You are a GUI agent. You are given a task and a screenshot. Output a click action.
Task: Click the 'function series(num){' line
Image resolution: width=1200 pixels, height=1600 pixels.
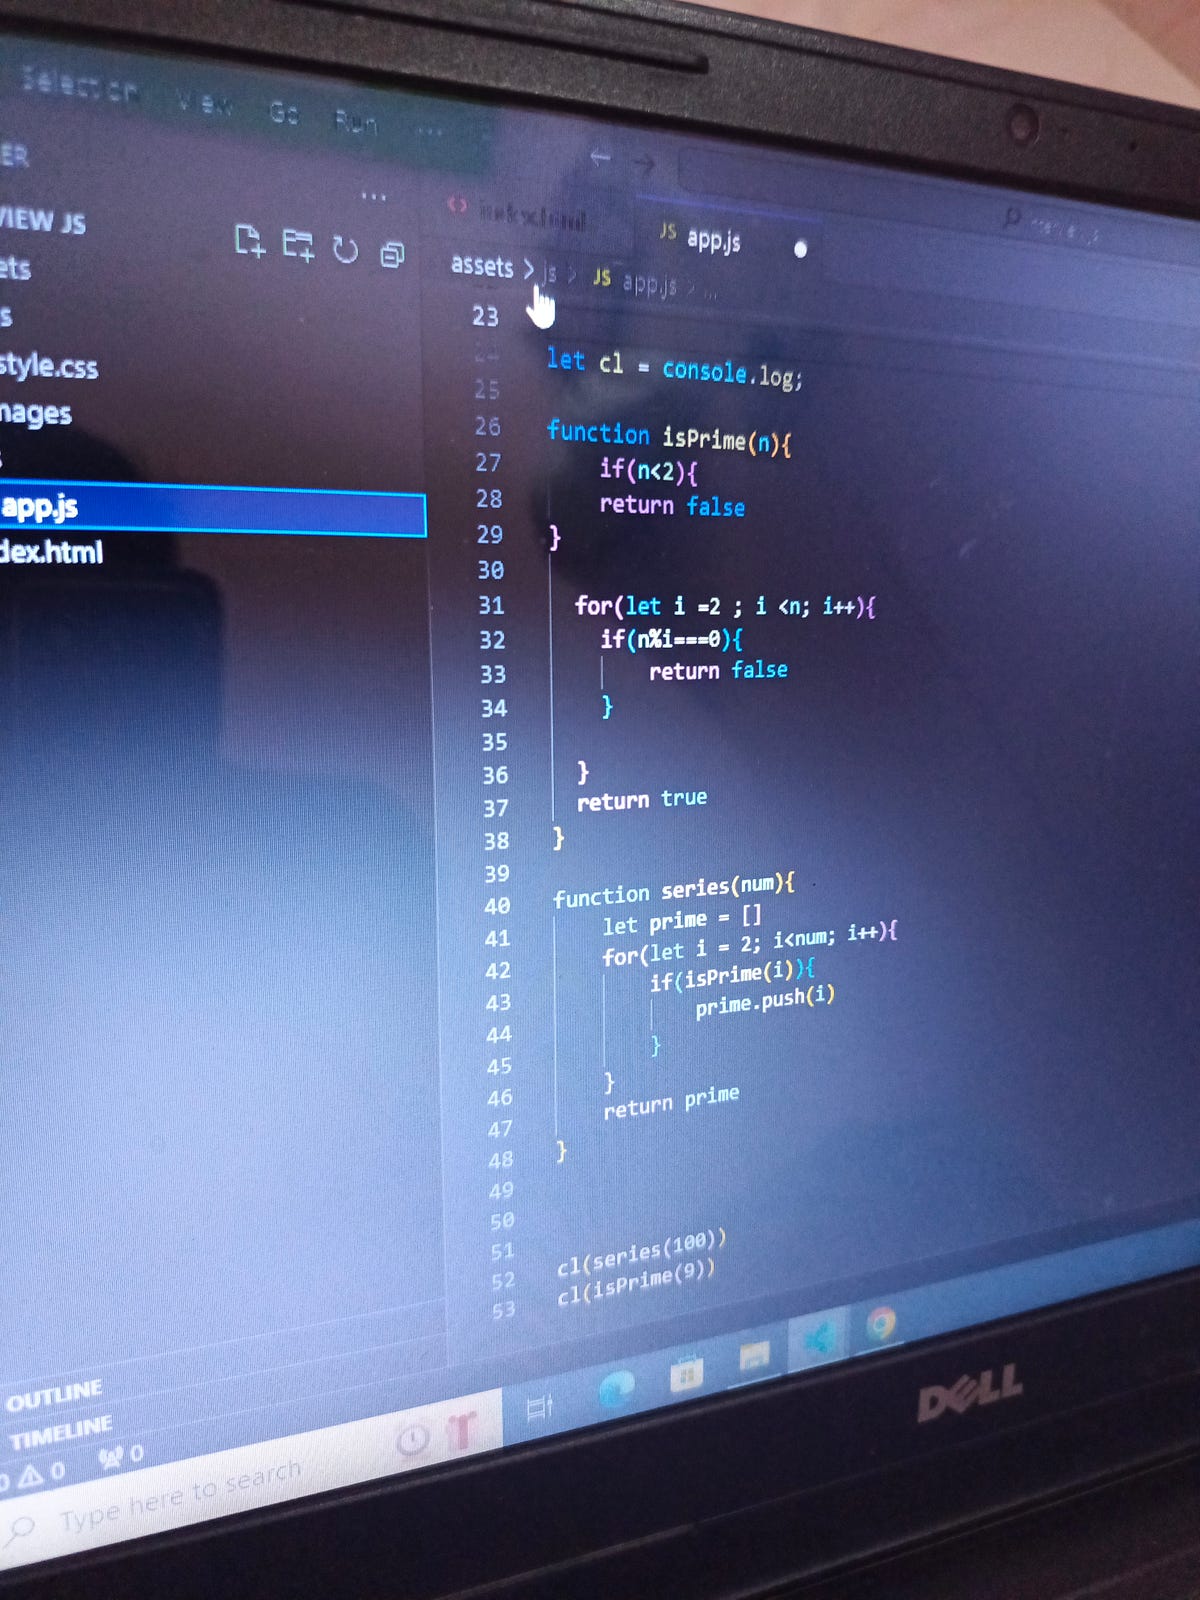(x=674, y=890)
